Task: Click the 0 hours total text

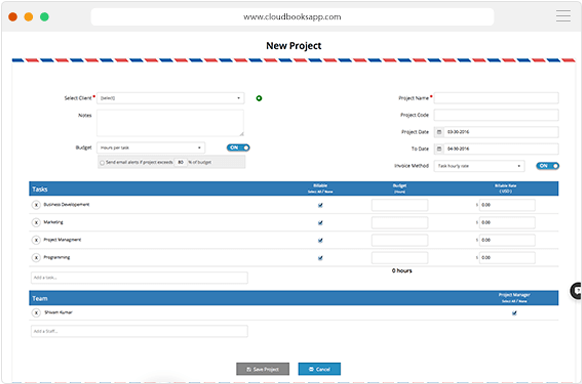Action: coord(402,271)
